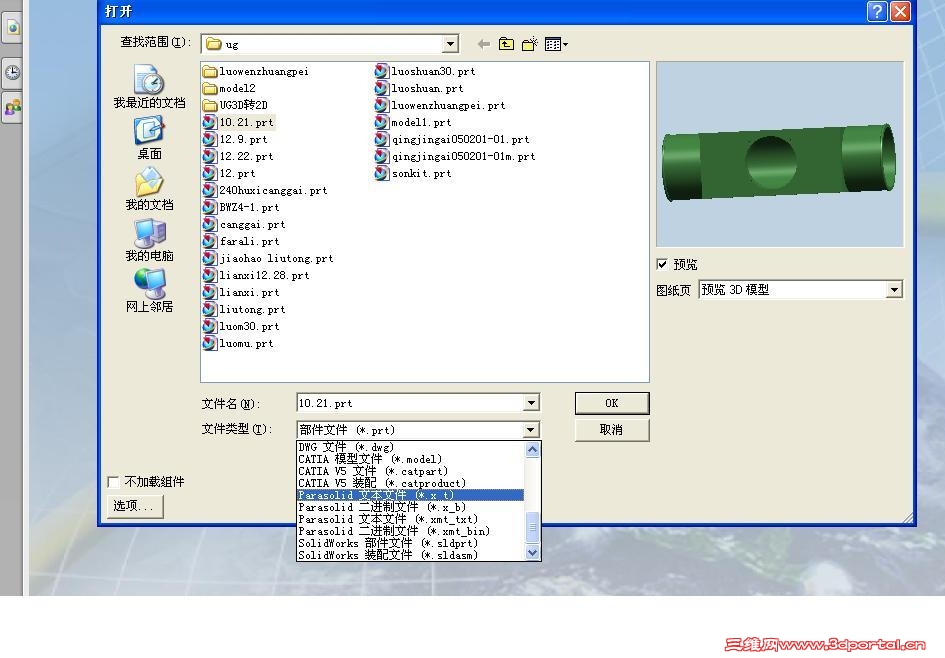The image size is (945, 658).
Task: Open the luowenzhuangpei folder
Action: pyautogui.click(x=256, y=71)
